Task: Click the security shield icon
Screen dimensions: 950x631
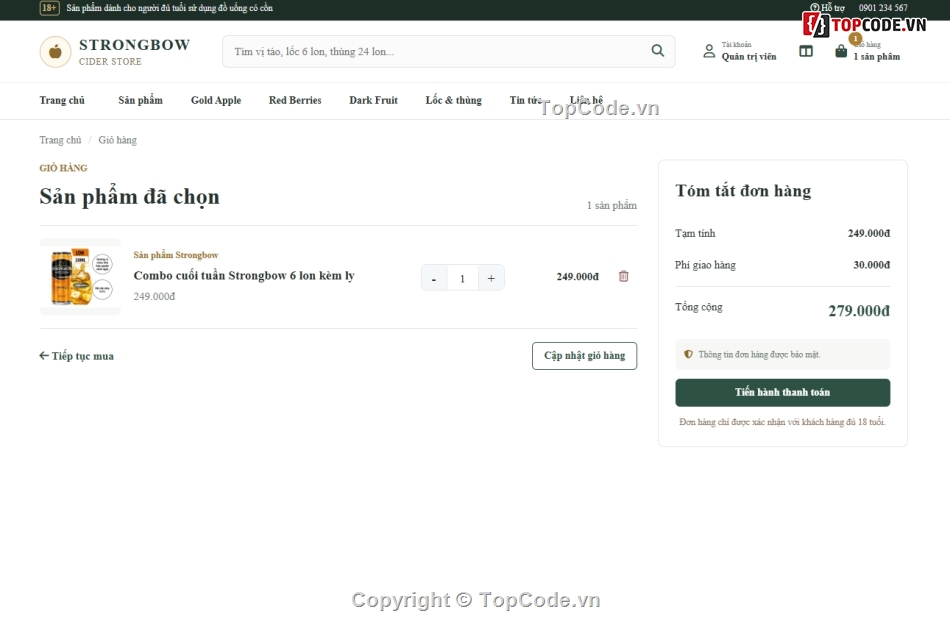Action: click(x=688, y=355)
